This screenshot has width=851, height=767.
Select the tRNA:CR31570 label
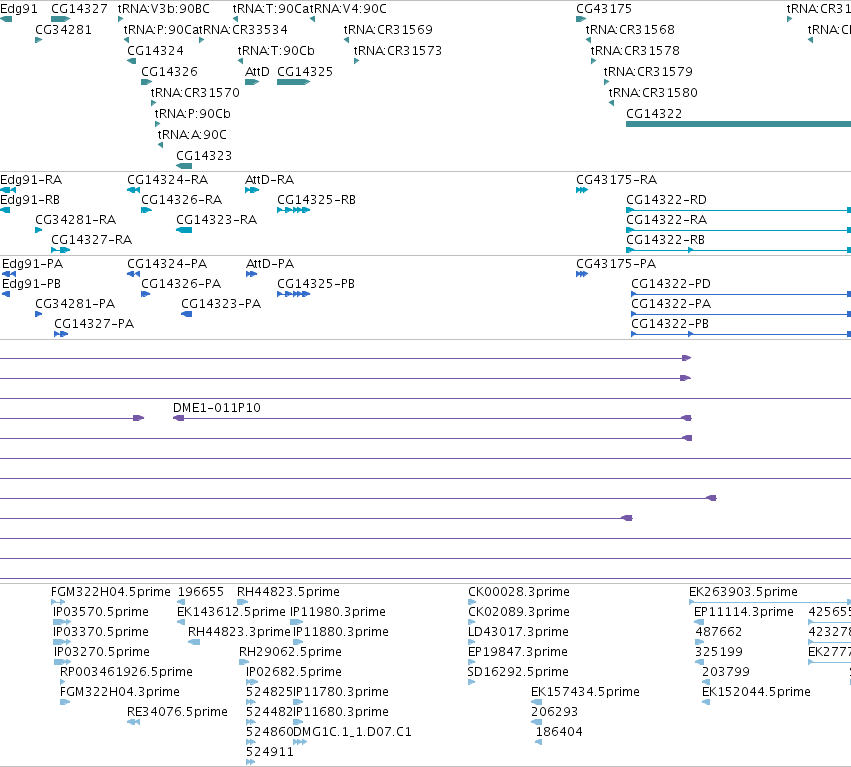195,93
